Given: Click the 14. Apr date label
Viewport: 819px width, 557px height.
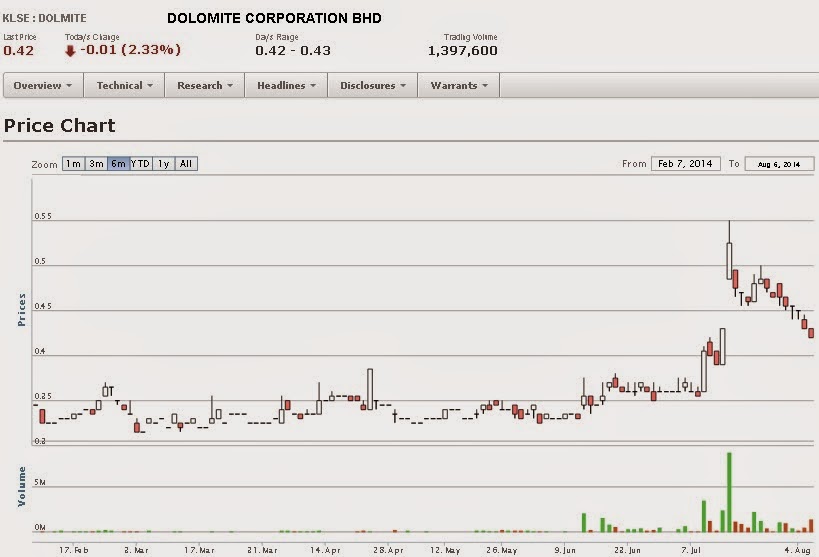Looking at the screenshot, I should point(325,550).
